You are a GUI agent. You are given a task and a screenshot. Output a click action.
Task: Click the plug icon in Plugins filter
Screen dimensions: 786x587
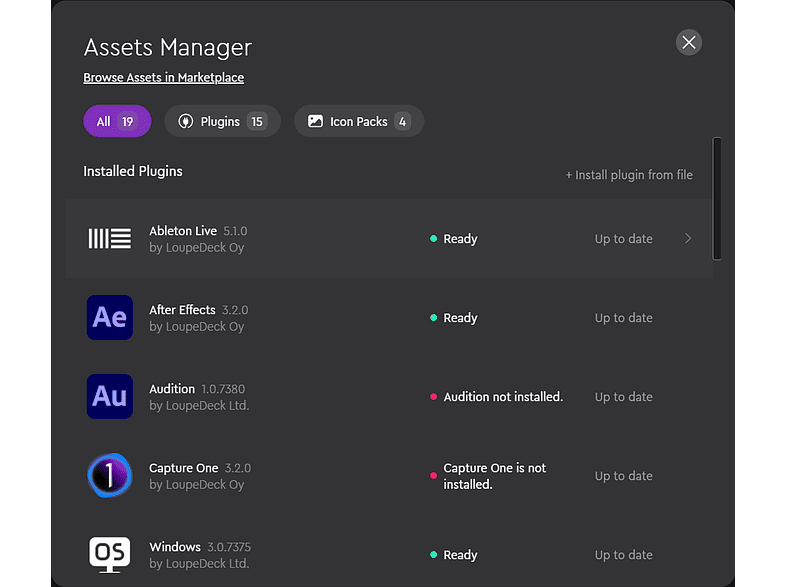pyautogui.click(x=185, y=122)
